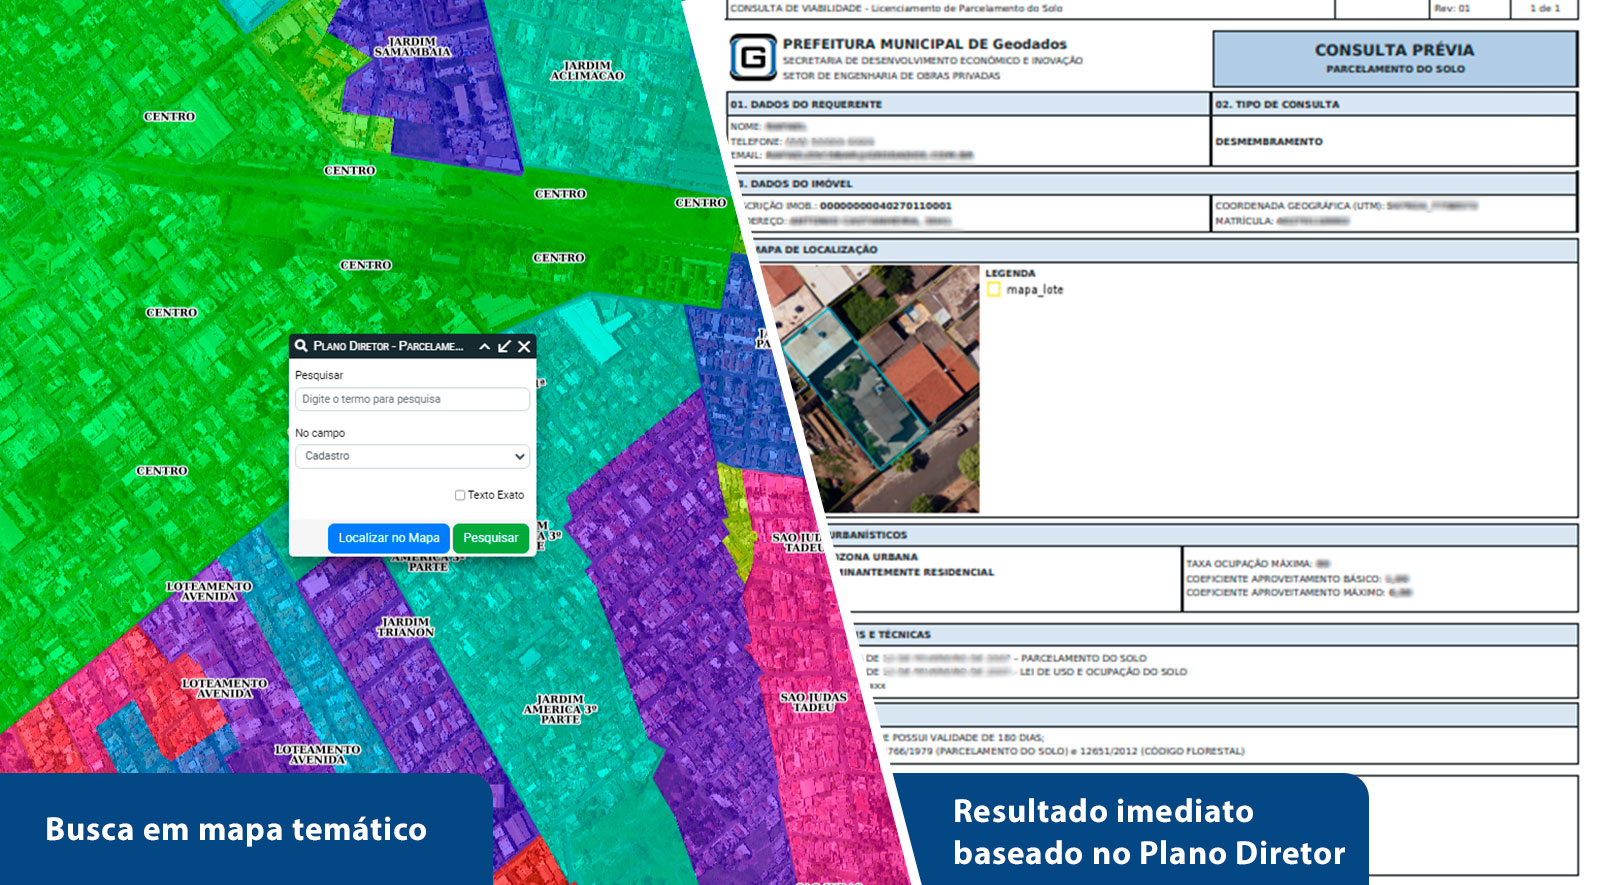The height and width of the screenshot is (885, 1616).
Task: Open the 'No campo' Cadastro dropdown
Action: pyautogui.click(x=412, y=456)
